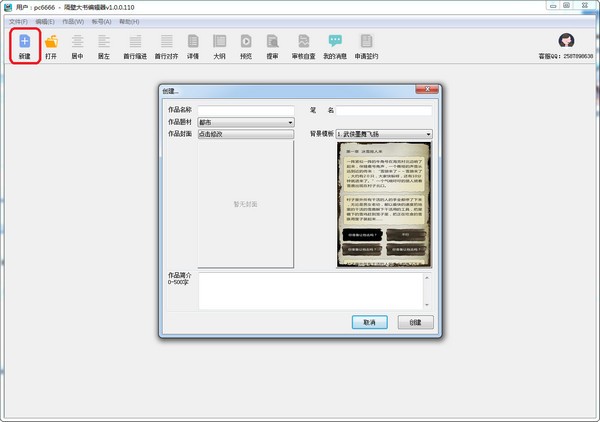This screenshot has height=422, width=600.
Task: Click the customer service avatar icon
Action: tap(565, 41)
